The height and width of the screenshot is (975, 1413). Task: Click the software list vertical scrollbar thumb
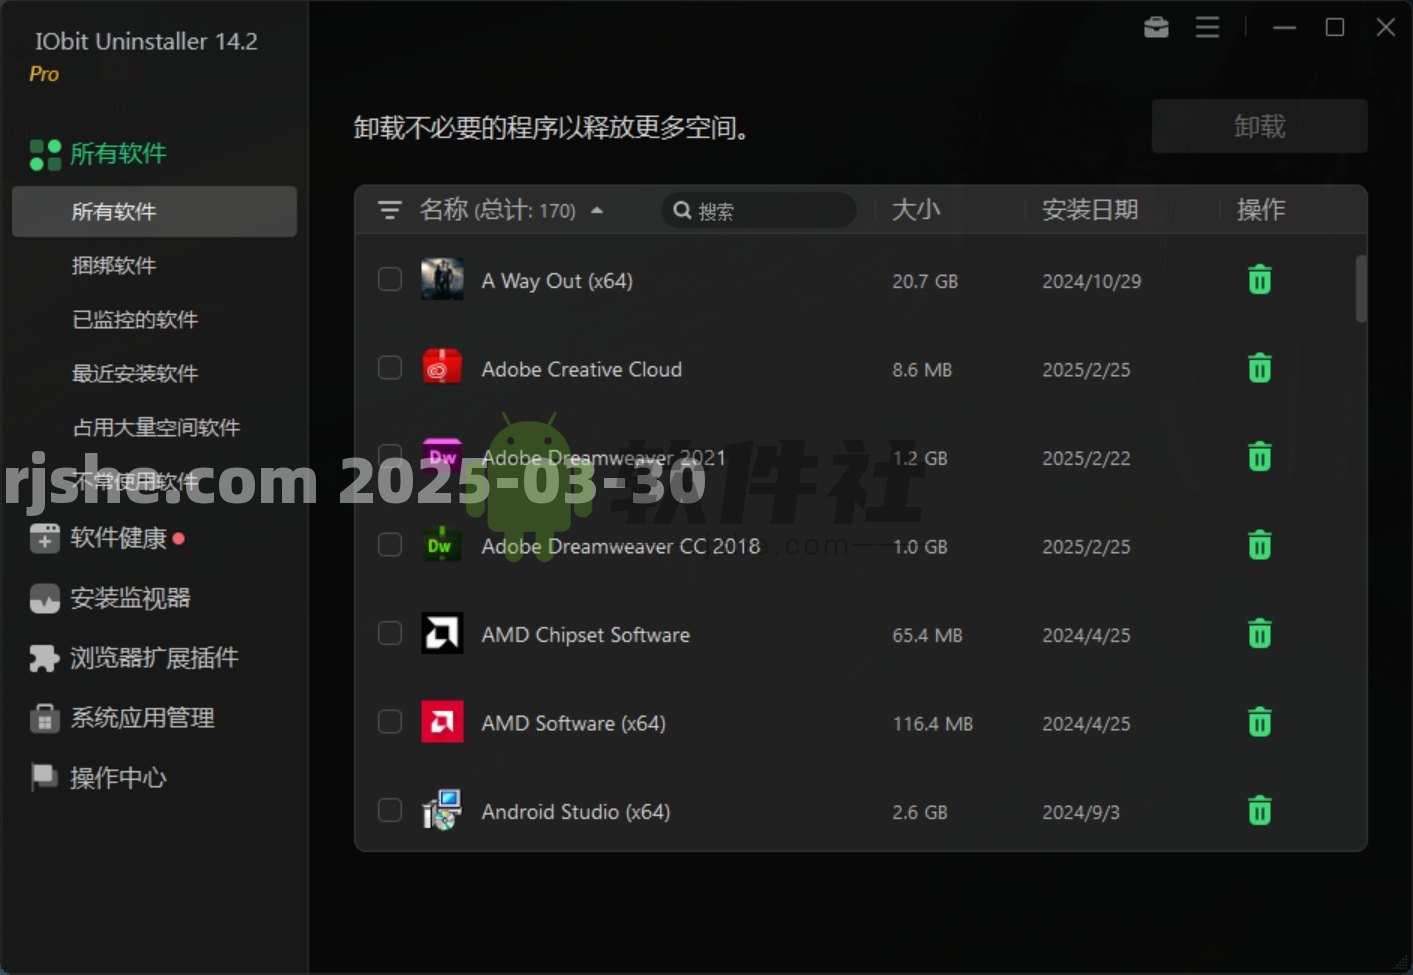point(1360,288)
